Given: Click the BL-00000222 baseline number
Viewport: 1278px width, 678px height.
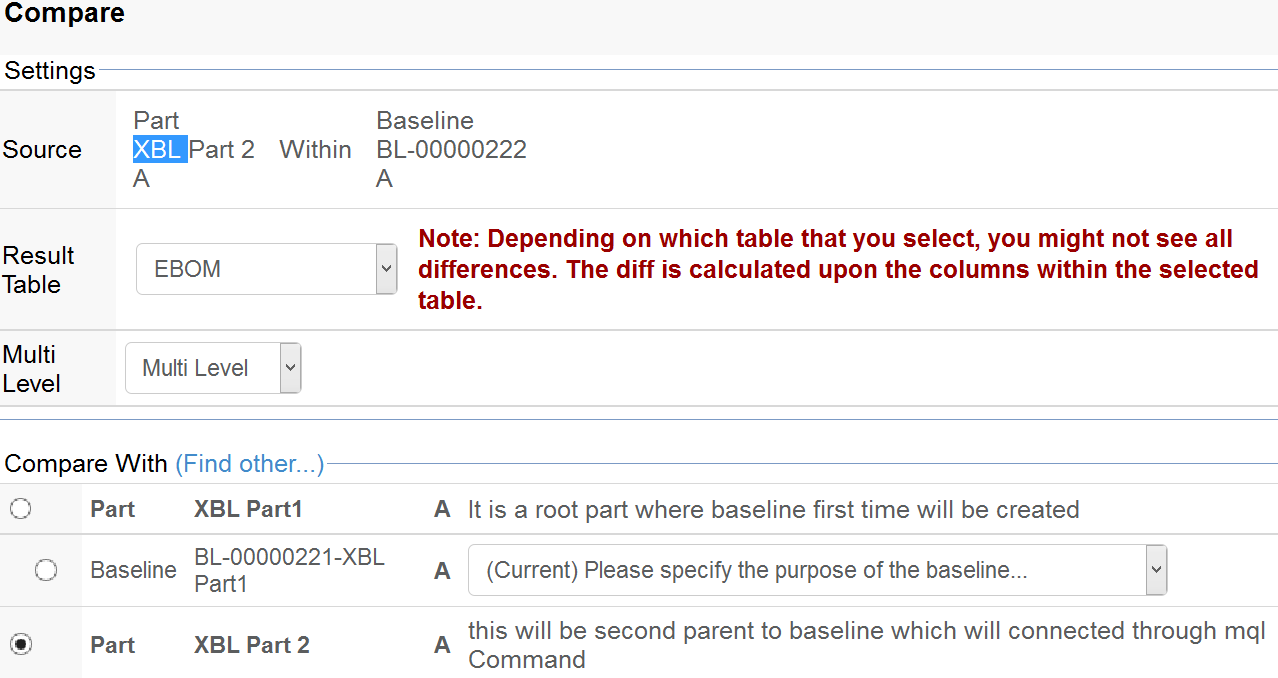Looking at the screenshot, I should click(x=451, y=150).
